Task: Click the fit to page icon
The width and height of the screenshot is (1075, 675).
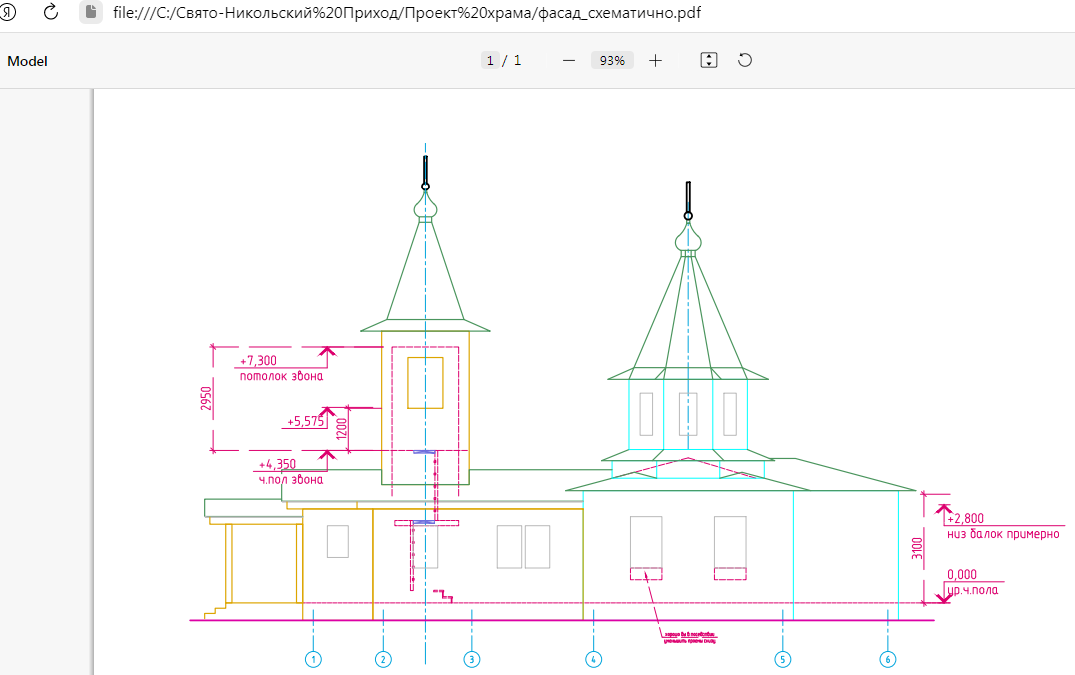Action: (x=709, y=60)
